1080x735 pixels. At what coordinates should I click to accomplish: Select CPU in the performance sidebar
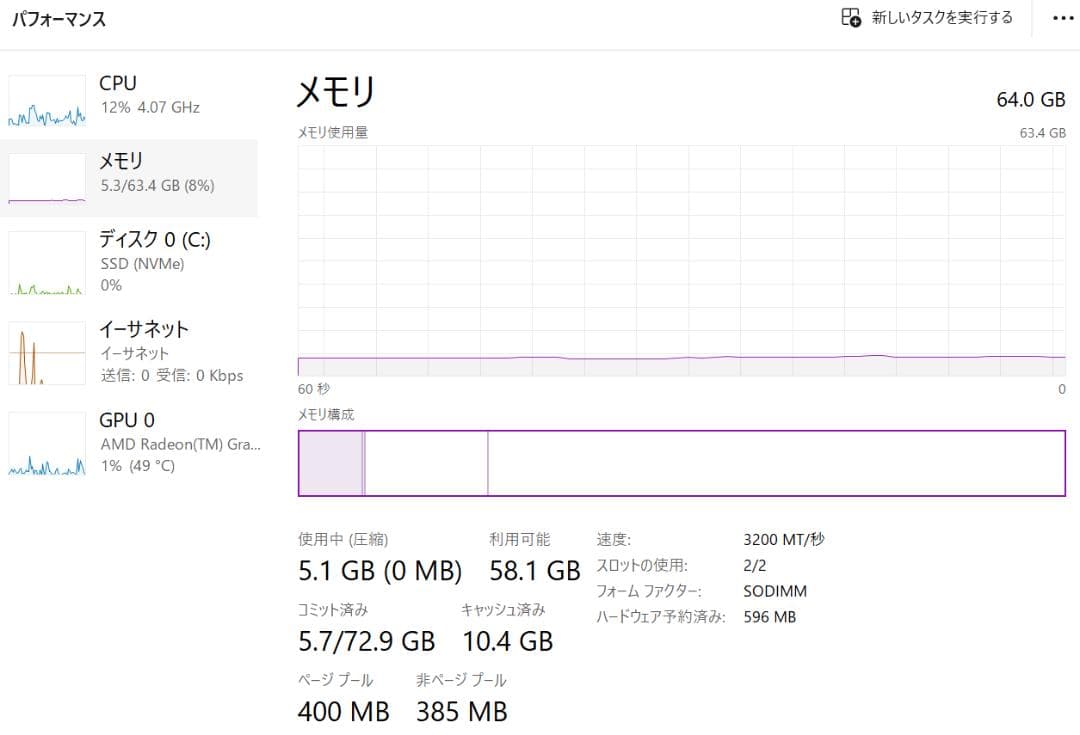point(118,84)
